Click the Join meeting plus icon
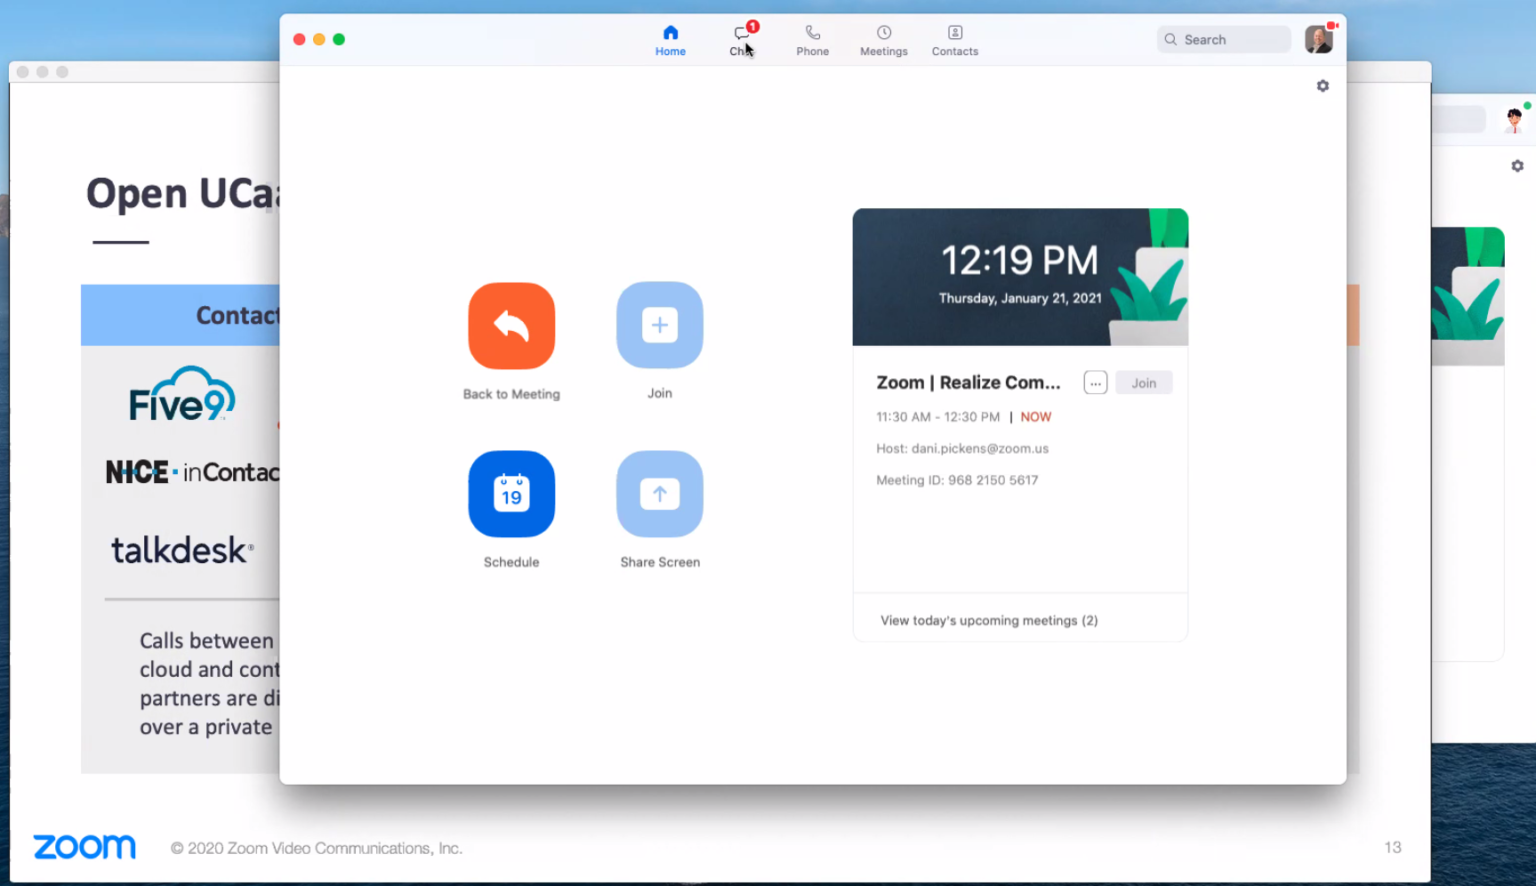The image size is (1536, 886). (x=659, y=326)
